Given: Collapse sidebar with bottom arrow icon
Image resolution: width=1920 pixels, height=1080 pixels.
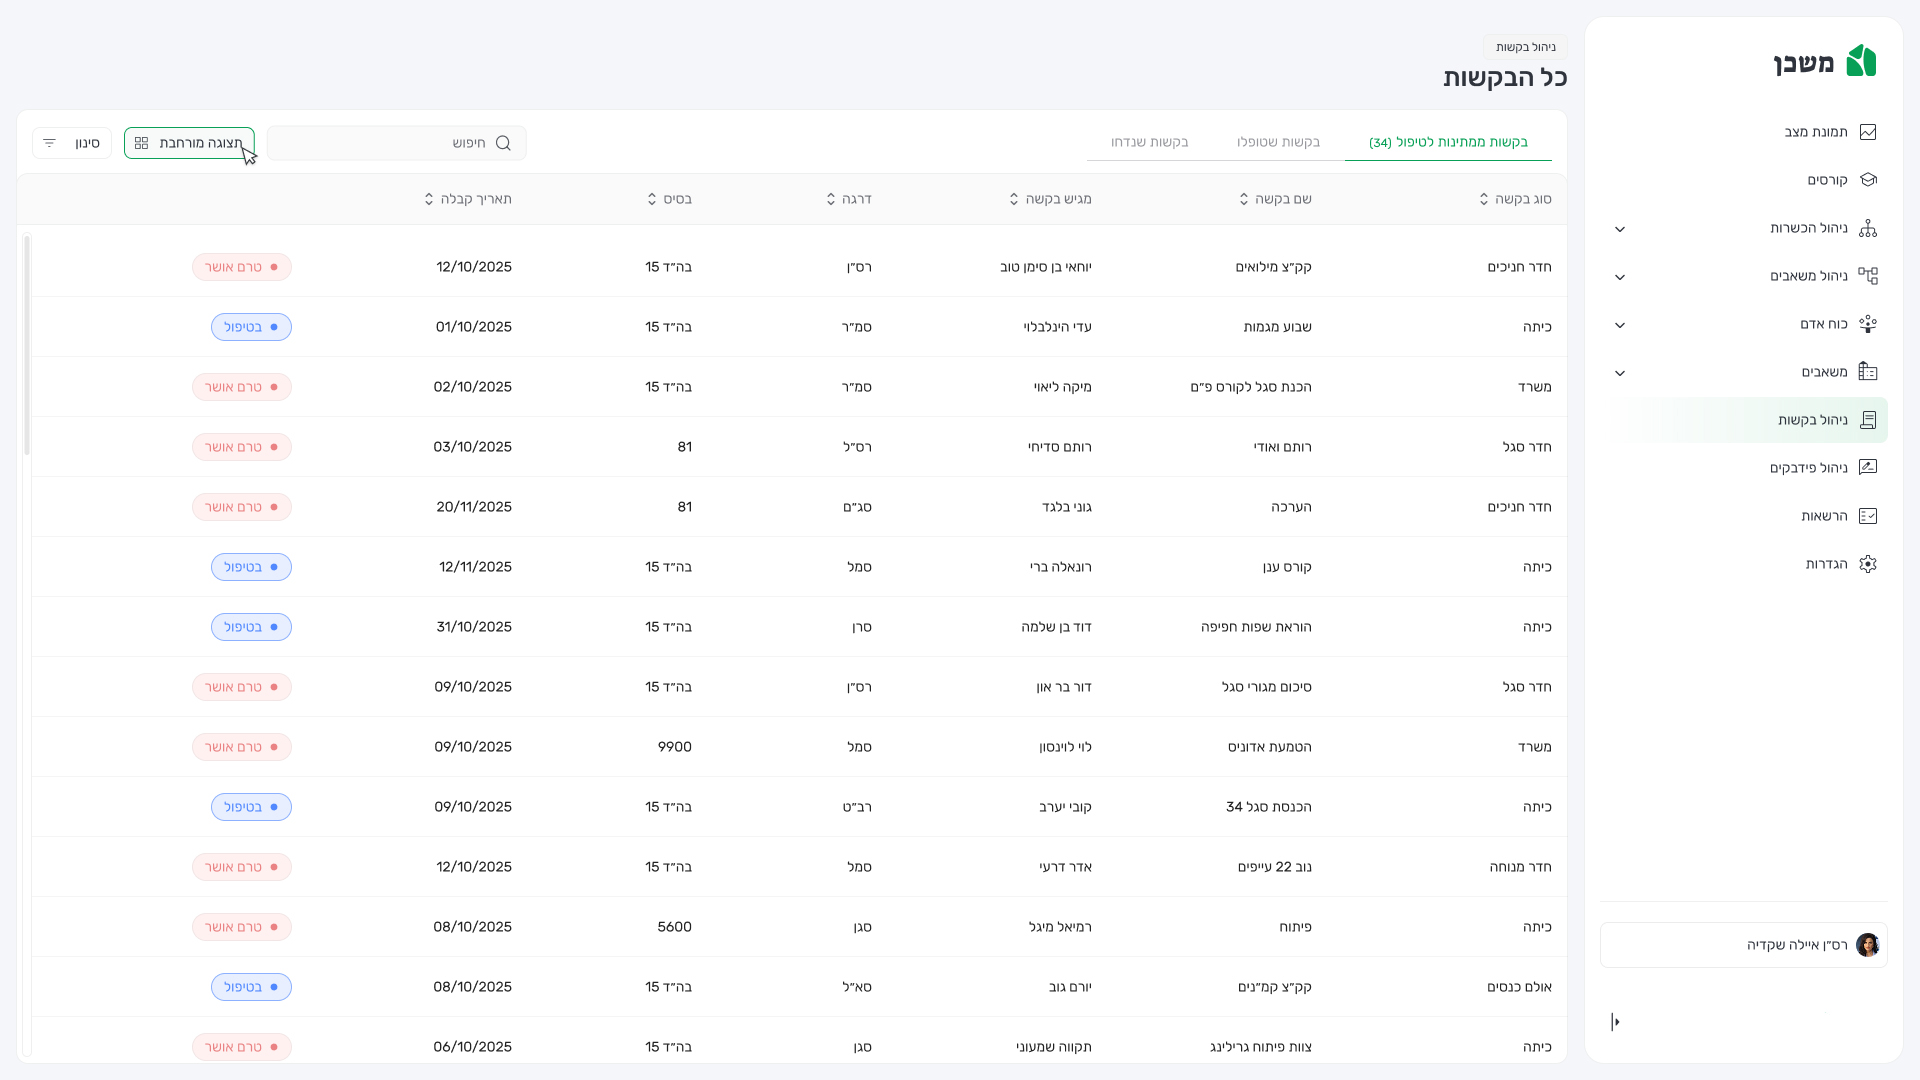Looking at the screenshot, I should 1615,1022.
